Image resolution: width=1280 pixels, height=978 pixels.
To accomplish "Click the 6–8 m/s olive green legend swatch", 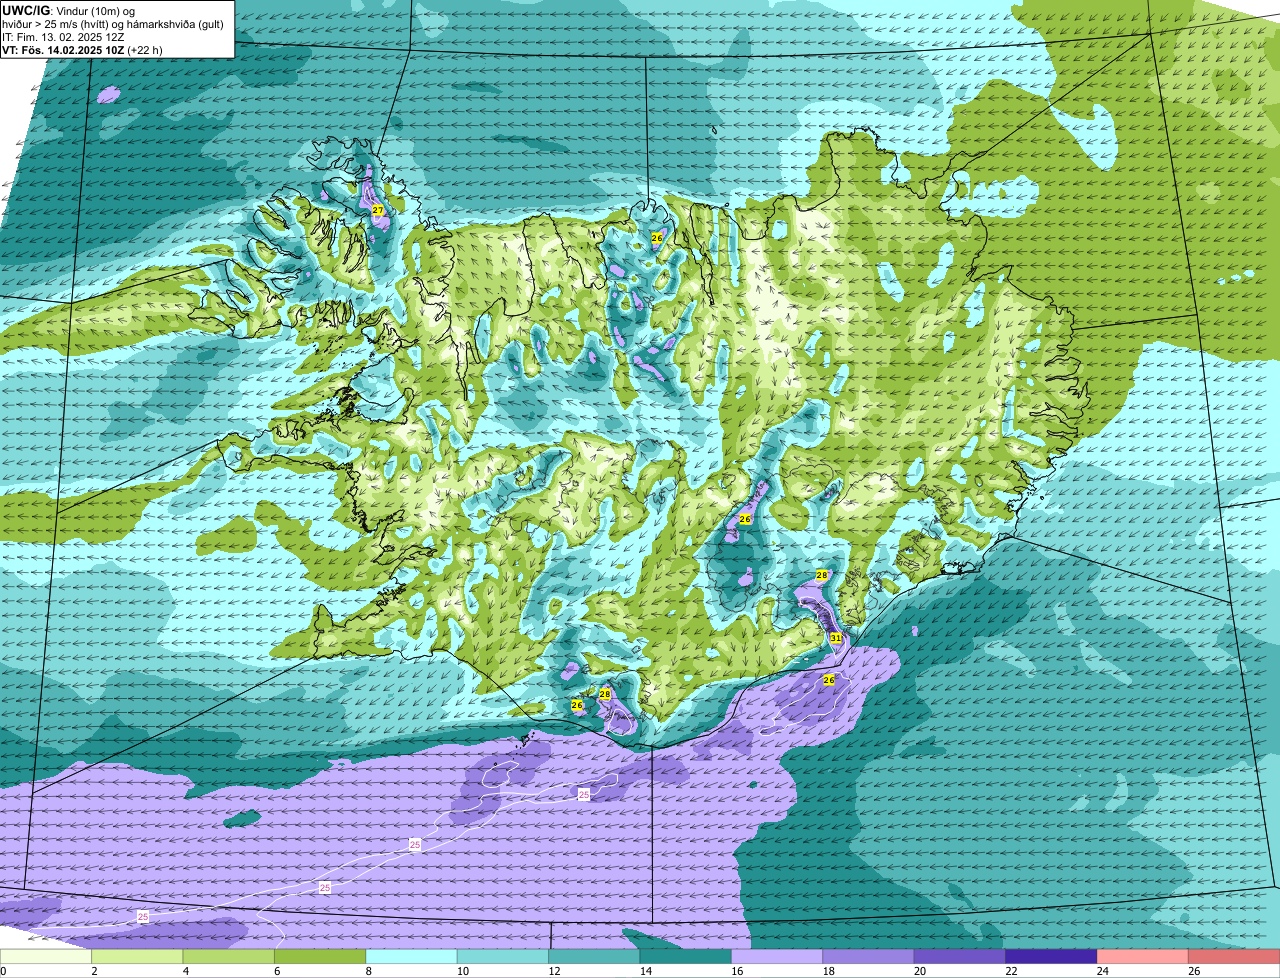I will pos(320,957).
